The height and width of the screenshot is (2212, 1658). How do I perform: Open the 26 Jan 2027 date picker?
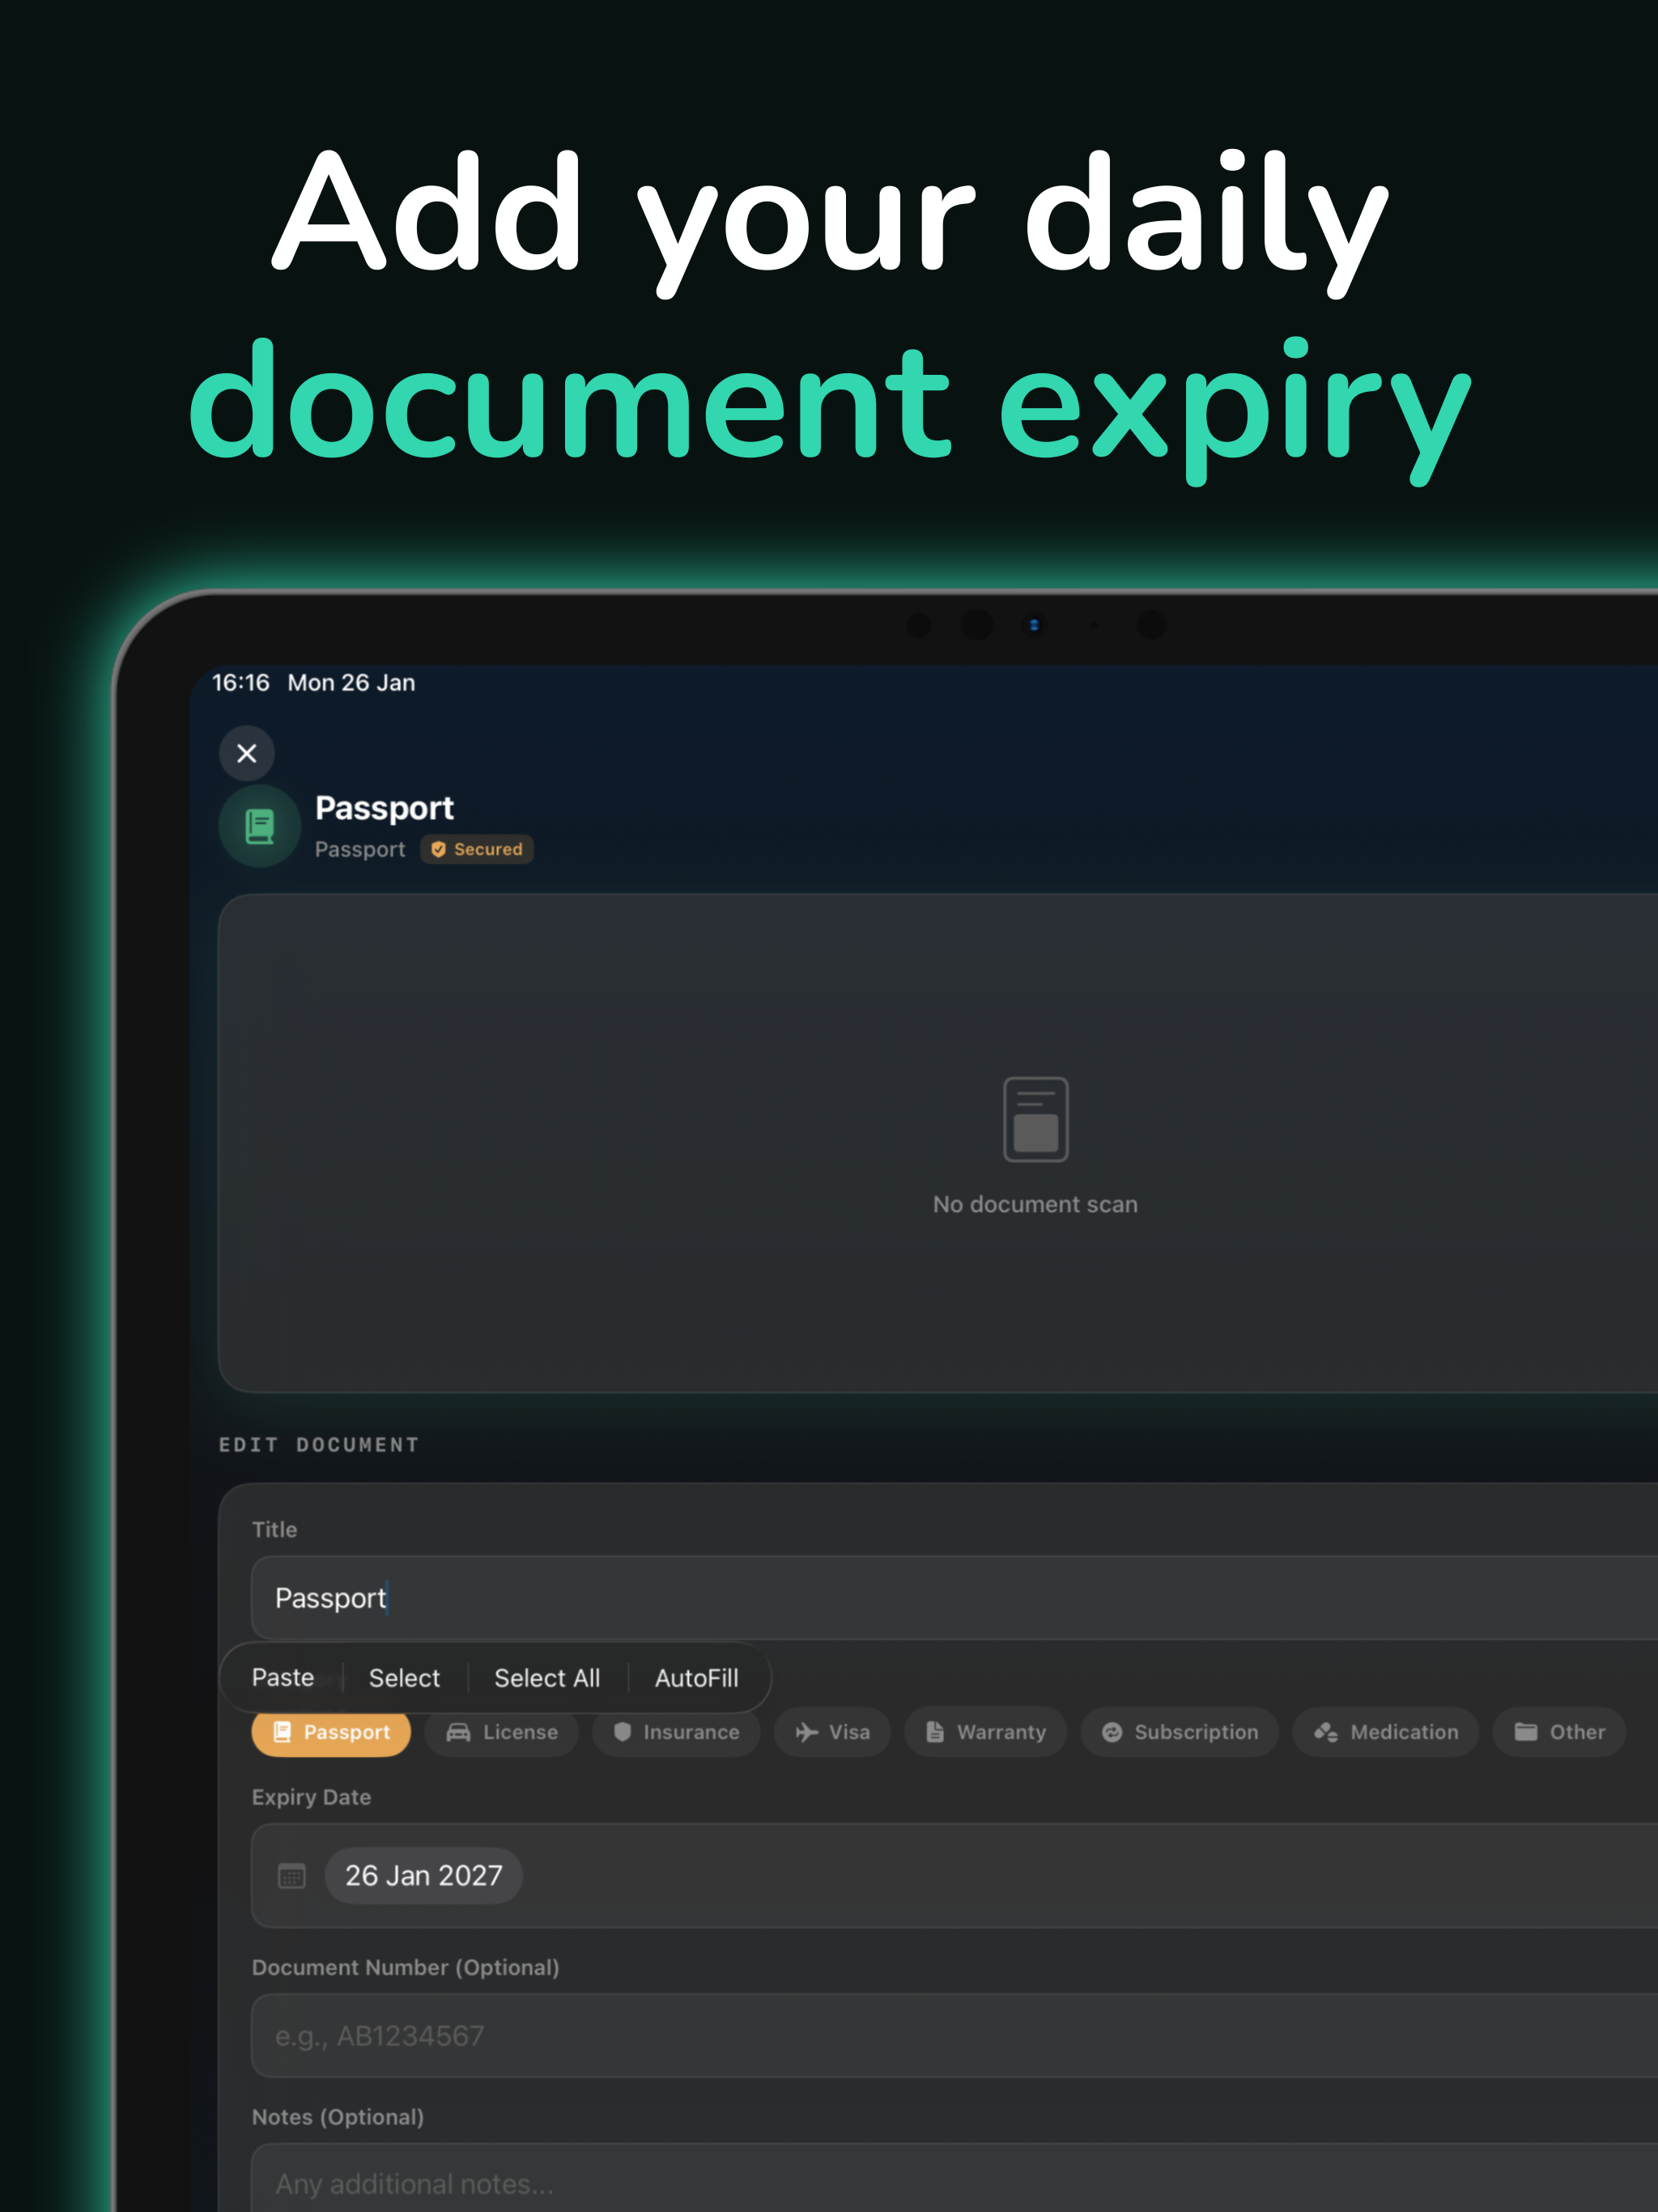point(423,1875)
